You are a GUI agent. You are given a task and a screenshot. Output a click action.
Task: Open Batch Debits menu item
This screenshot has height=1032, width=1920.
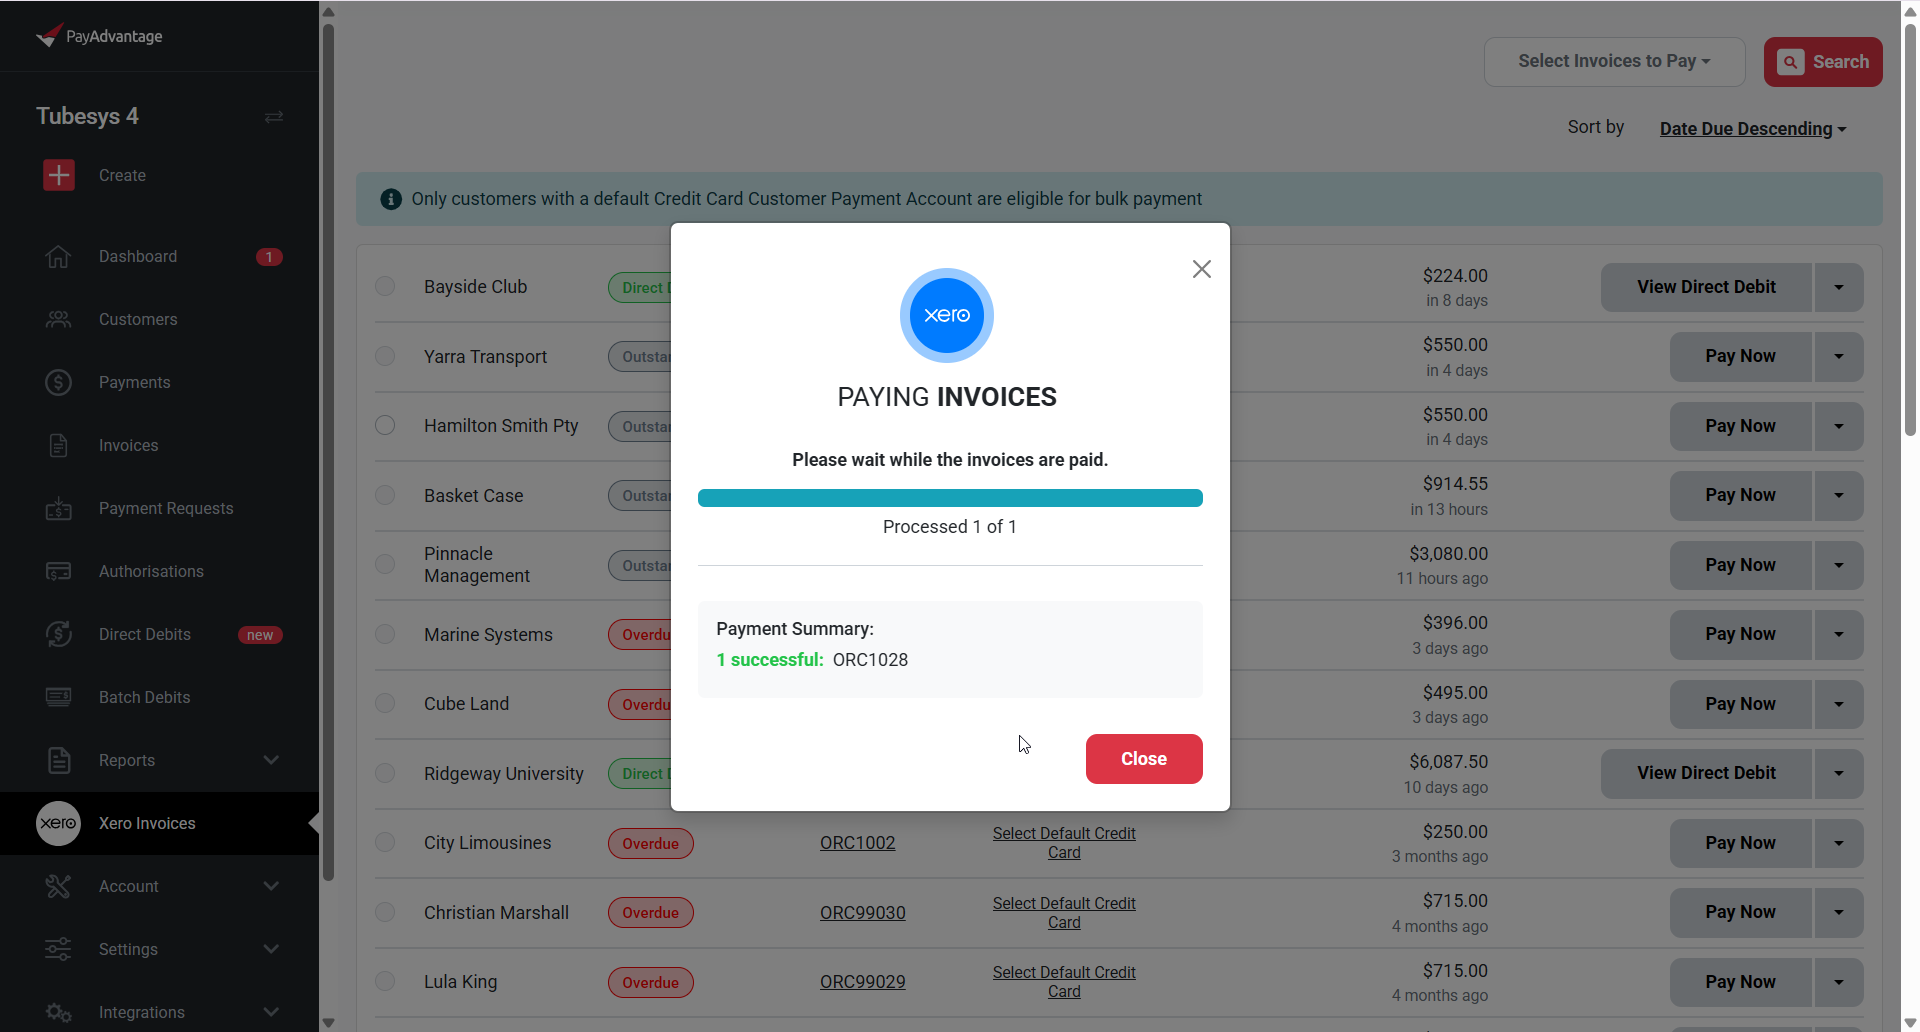point(160,697)
